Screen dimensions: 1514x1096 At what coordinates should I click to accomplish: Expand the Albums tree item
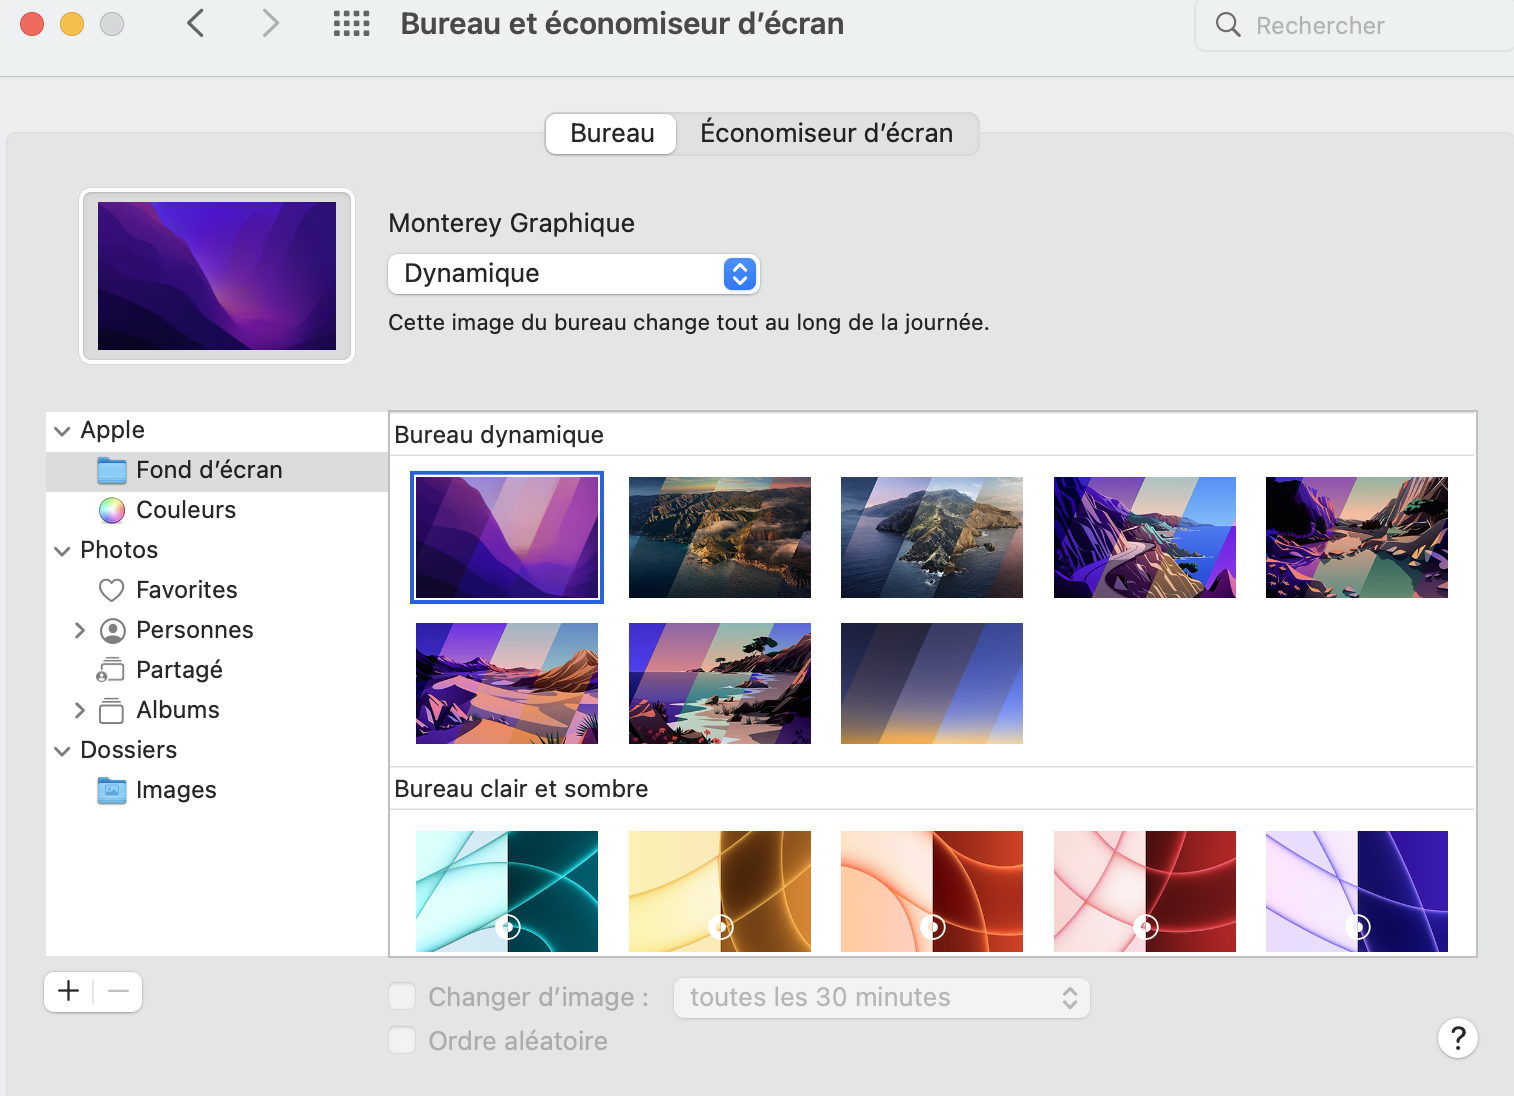tap(80, 710)
